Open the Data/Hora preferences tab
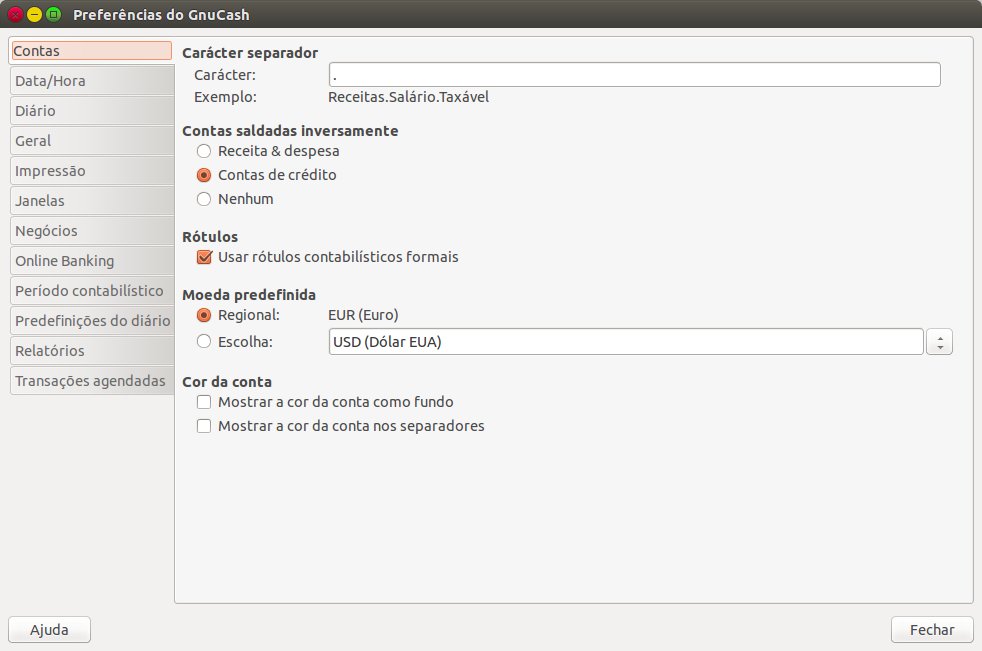The height and width of the screenshot is (651, 982). [90, 81]
